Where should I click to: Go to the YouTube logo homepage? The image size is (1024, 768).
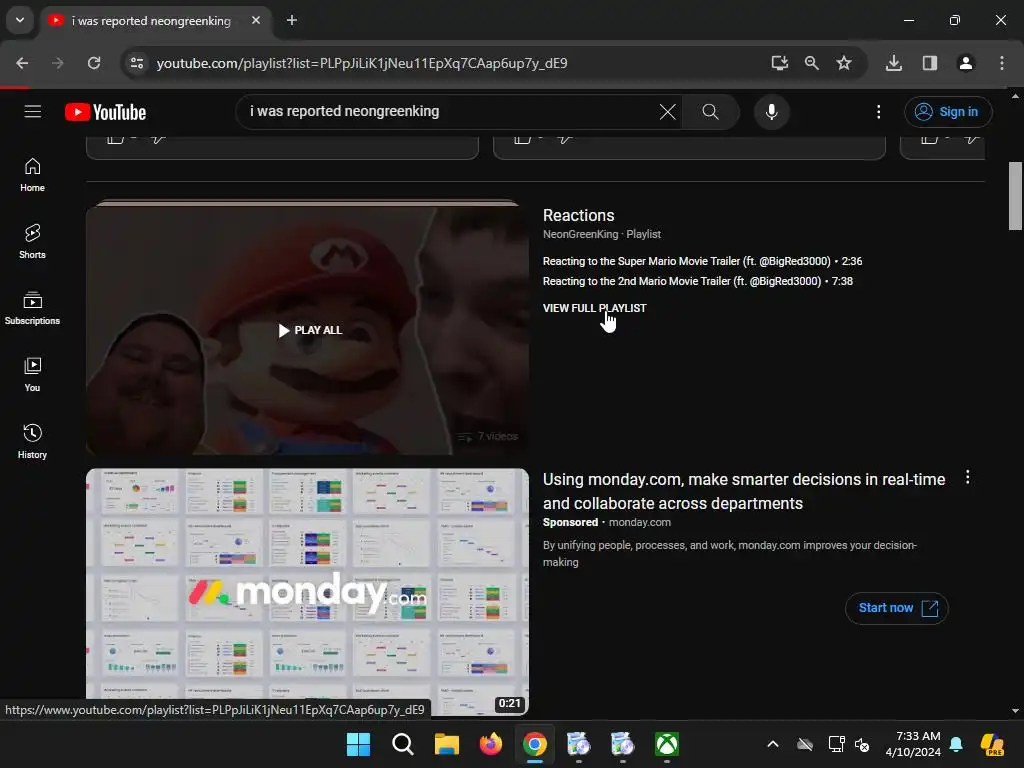pos(105,112)
